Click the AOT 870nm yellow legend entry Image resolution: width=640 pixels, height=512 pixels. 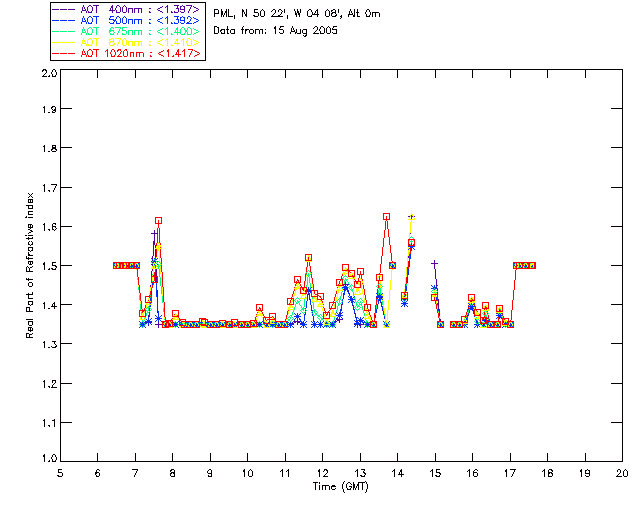coord(126,42)
